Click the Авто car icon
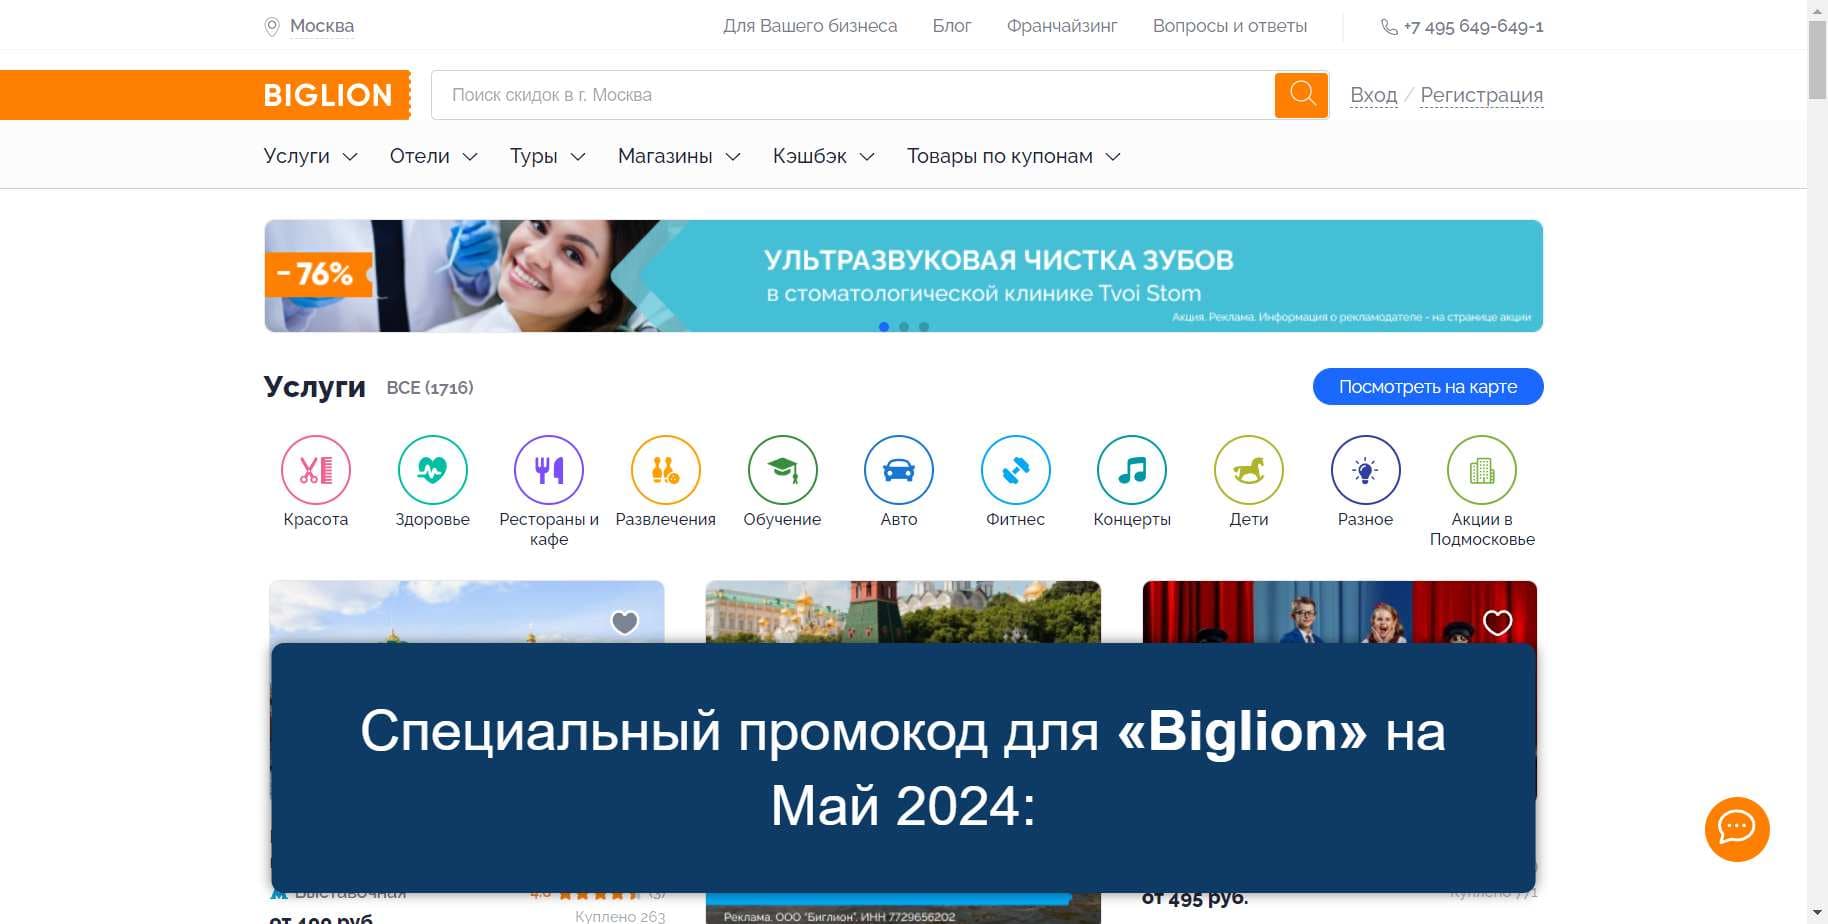The image size is (1828, 924). [898, 470]
